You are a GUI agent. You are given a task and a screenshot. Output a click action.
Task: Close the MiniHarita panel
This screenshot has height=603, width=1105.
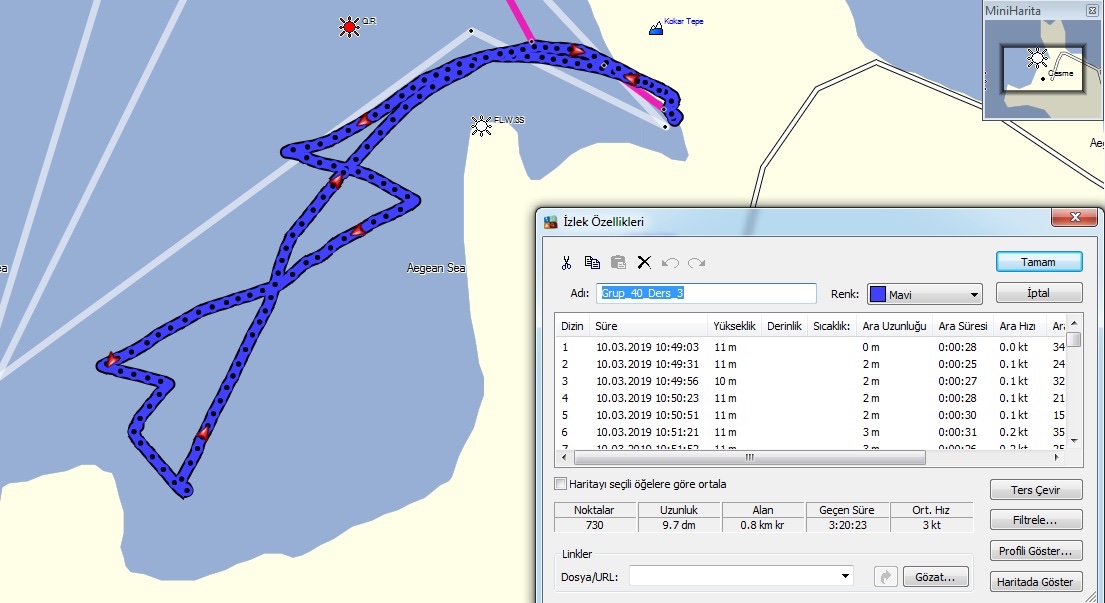(1092, 11)
